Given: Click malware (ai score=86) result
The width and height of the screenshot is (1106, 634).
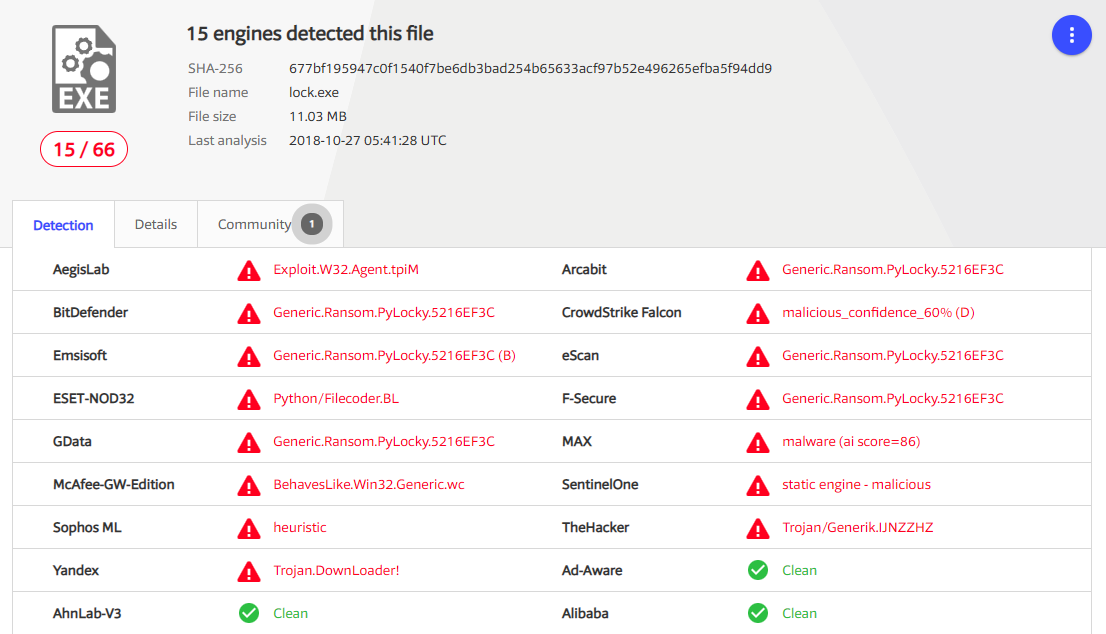Looking at the screenshot, I should click(x=851, y=441).
